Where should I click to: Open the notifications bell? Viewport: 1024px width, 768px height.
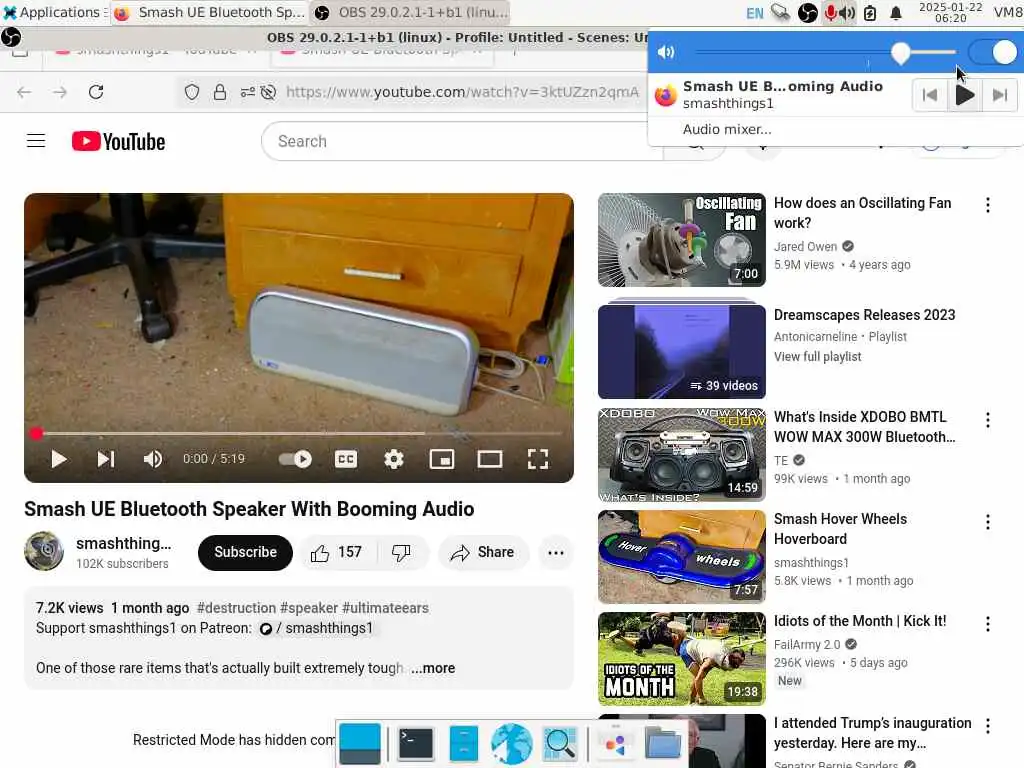896,13
